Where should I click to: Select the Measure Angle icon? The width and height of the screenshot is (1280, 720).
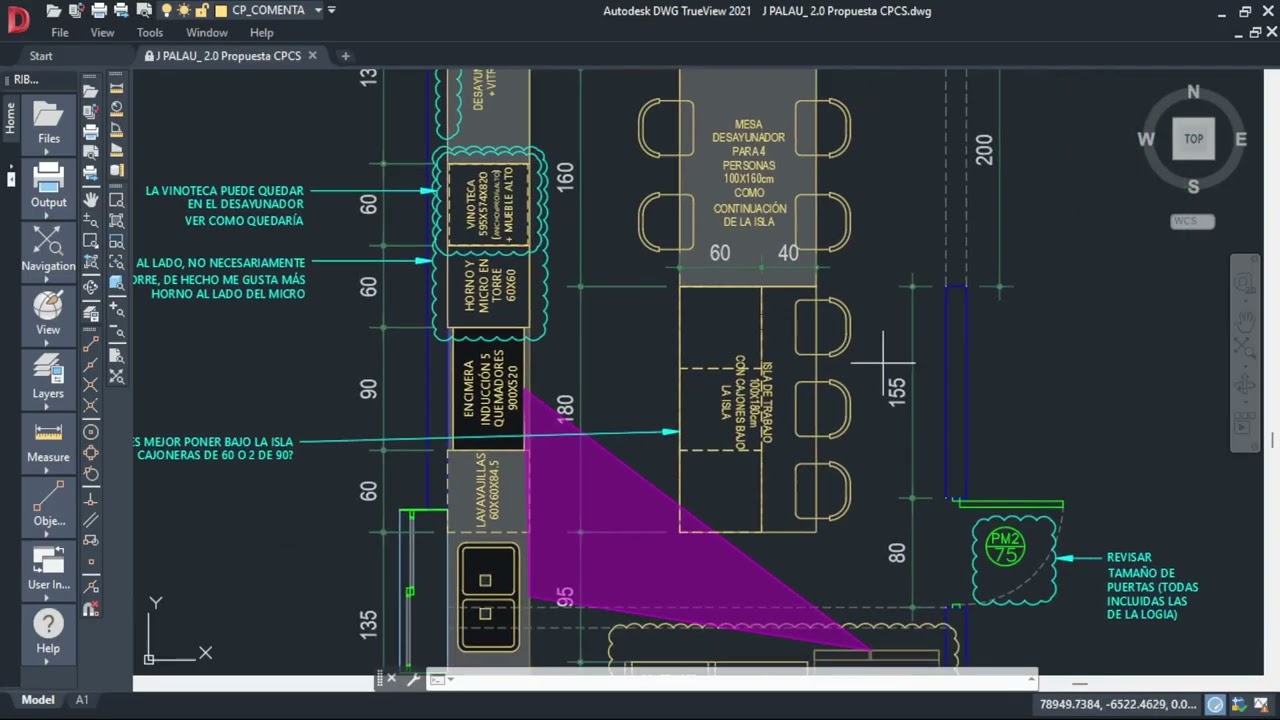pyautogui.click(x=116, y=129)
